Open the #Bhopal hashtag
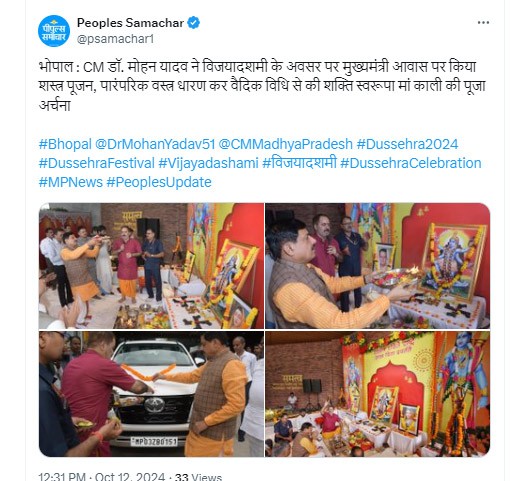510x481 pixels. point(65,144)
